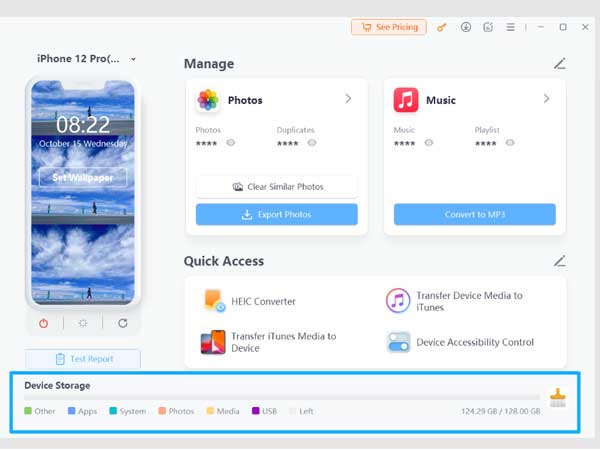The width and height of the screenshot is (600, 450).
Task: Toggle visibility of Playlist count
Action: click(510, 143)
